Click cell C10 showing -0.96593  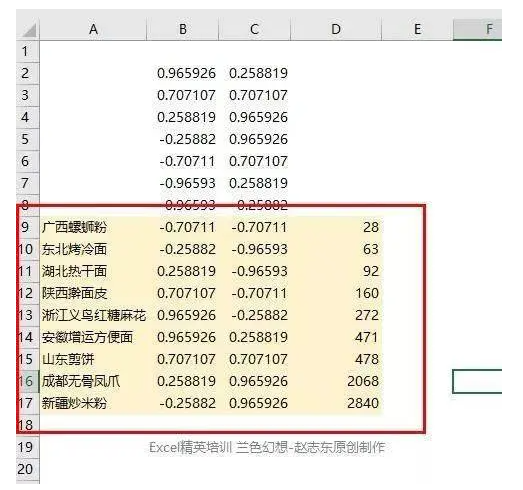pyautogui.click(x=254, y=250)
